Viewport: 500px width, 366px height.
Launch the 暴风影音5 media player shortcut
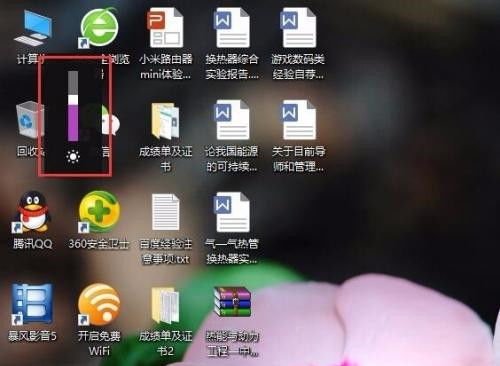[x=32, y=304]
